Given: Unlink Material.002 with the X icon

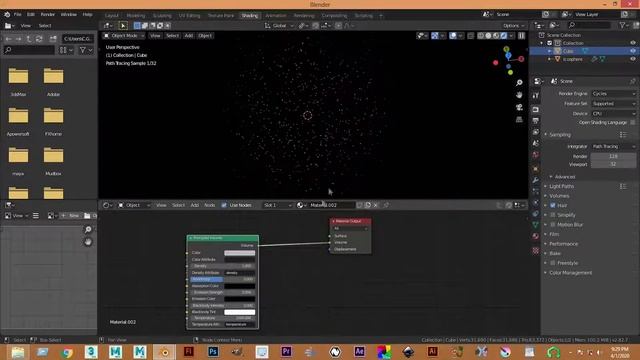Looking at the screenshot, I should point(376,205).
